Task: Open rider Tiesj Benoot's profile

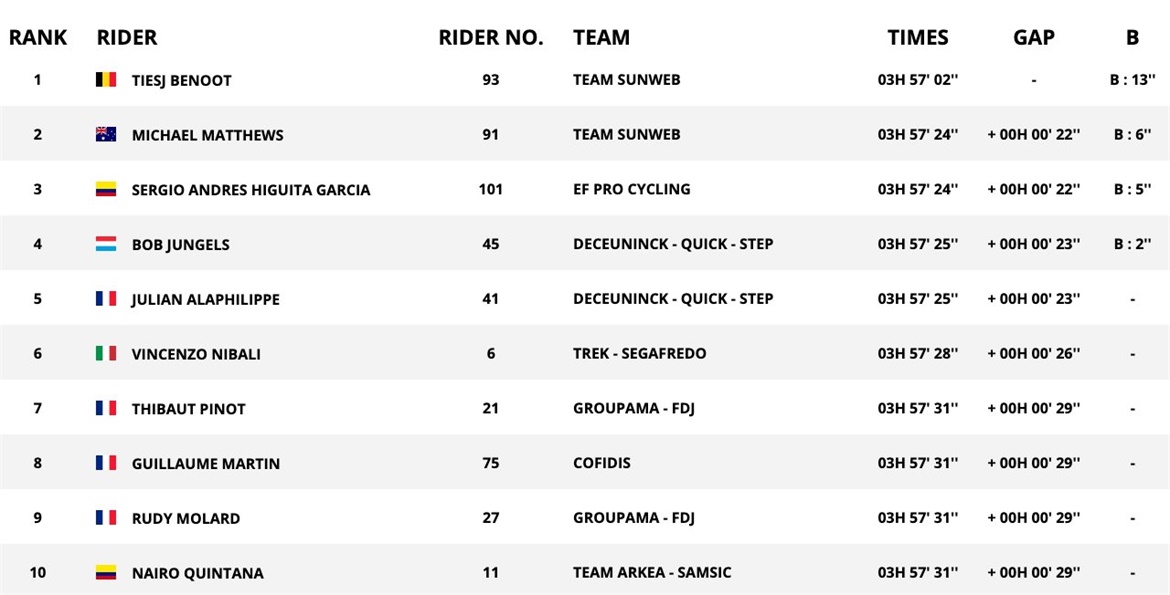Action: click(x=181, y=81)
